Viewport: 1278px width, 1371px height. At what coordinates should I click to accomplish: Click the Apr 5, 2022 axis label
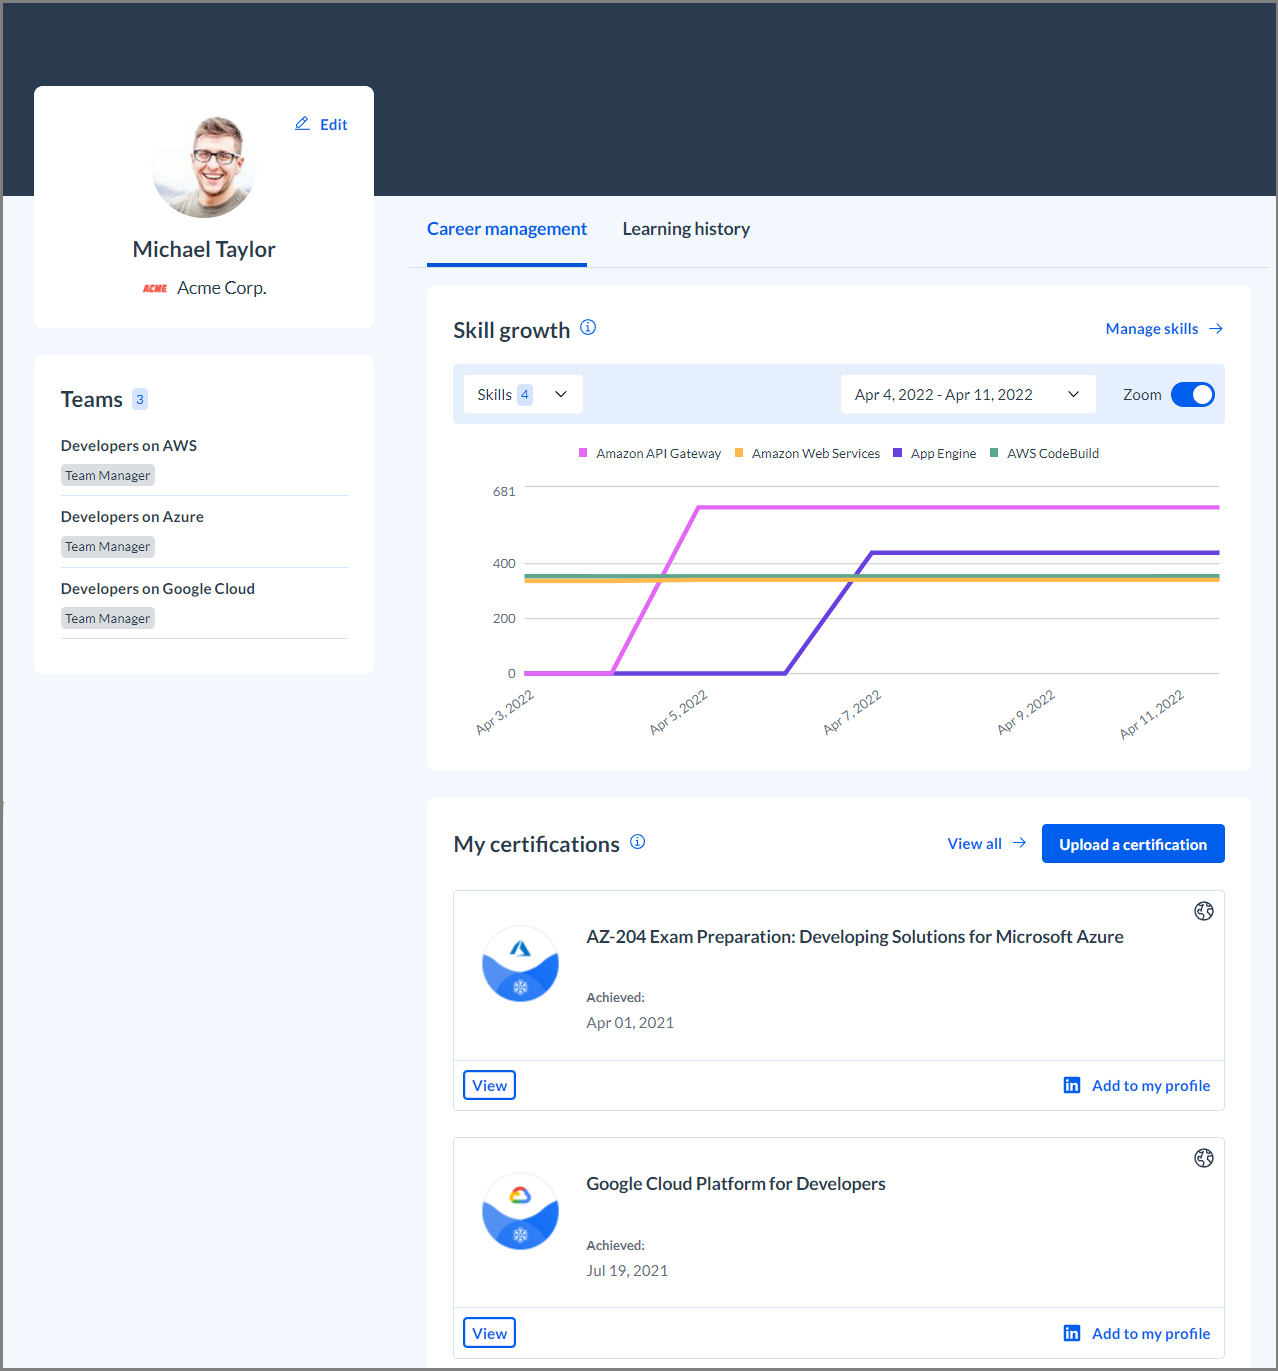[x=678, y=712]
